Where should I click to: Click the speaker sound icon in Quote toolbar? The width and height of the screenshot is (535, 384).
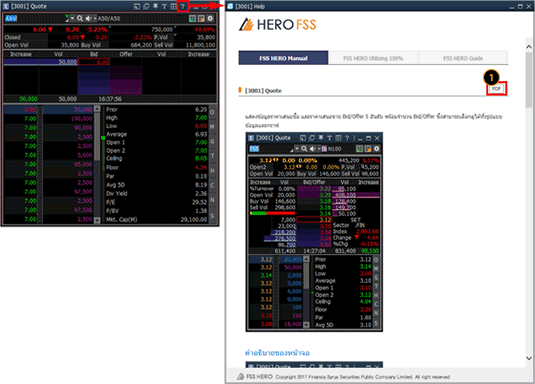(x=88, y=18)
